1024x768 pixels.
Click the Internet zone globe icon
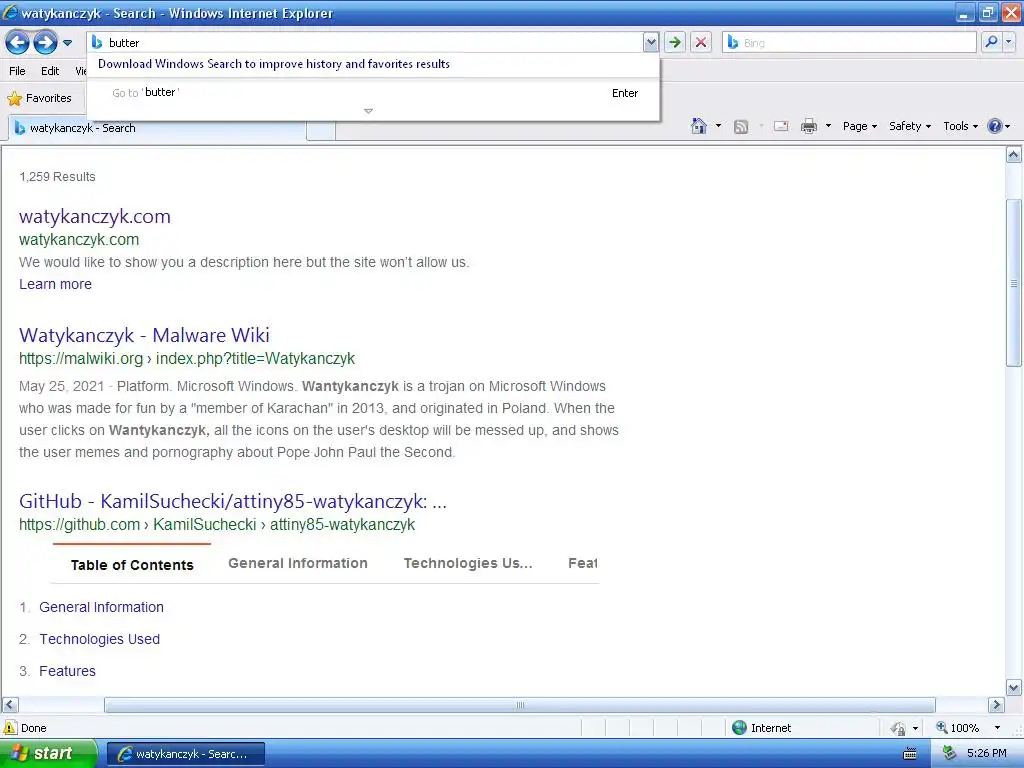[739, 728]
